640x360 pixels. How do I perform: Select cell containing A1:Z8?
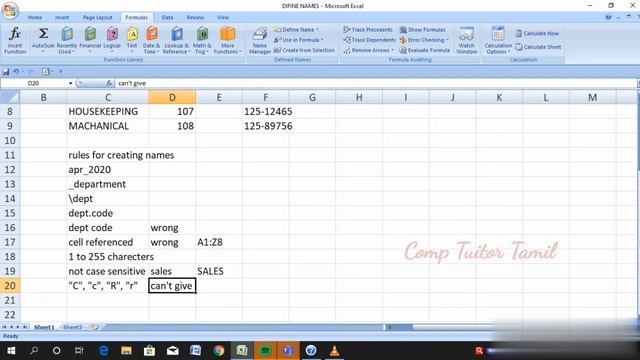pyautogui.click(x=219, y=242)
